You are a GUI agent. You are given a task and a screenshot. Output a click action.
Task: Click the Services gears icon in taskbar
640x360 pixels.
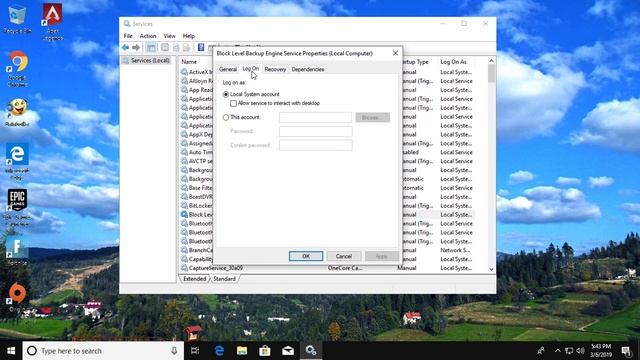(311, 351)
